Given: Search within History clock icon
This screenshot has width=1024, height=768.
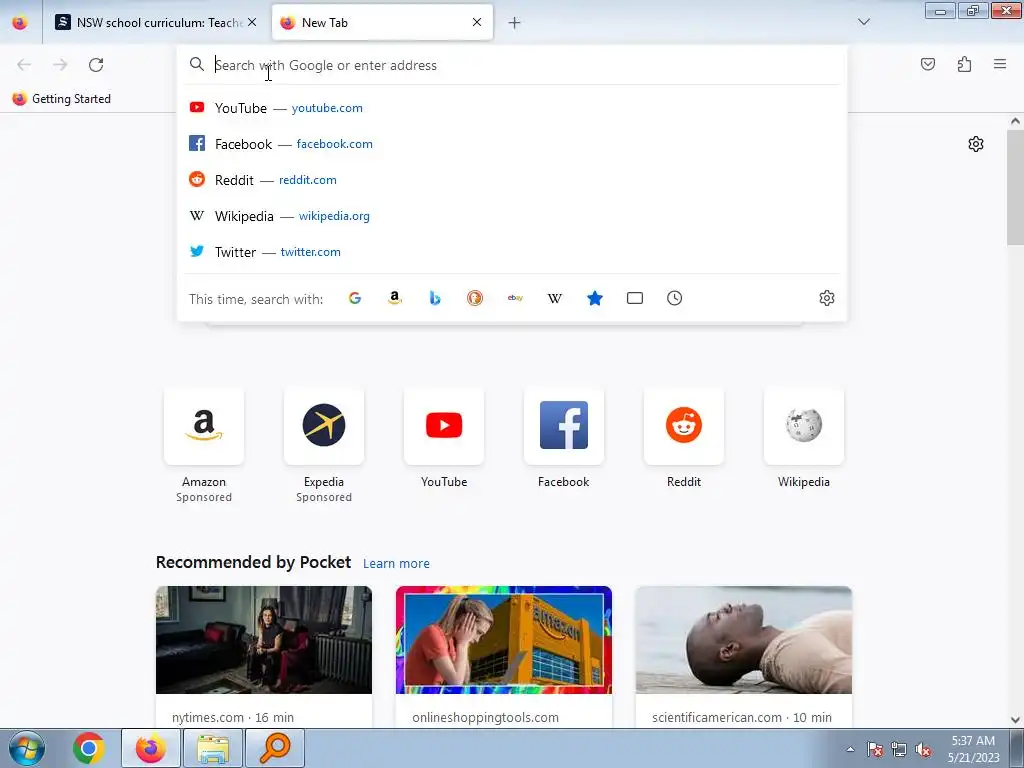Looking at the screenshot, I should [x=675, y=298].
